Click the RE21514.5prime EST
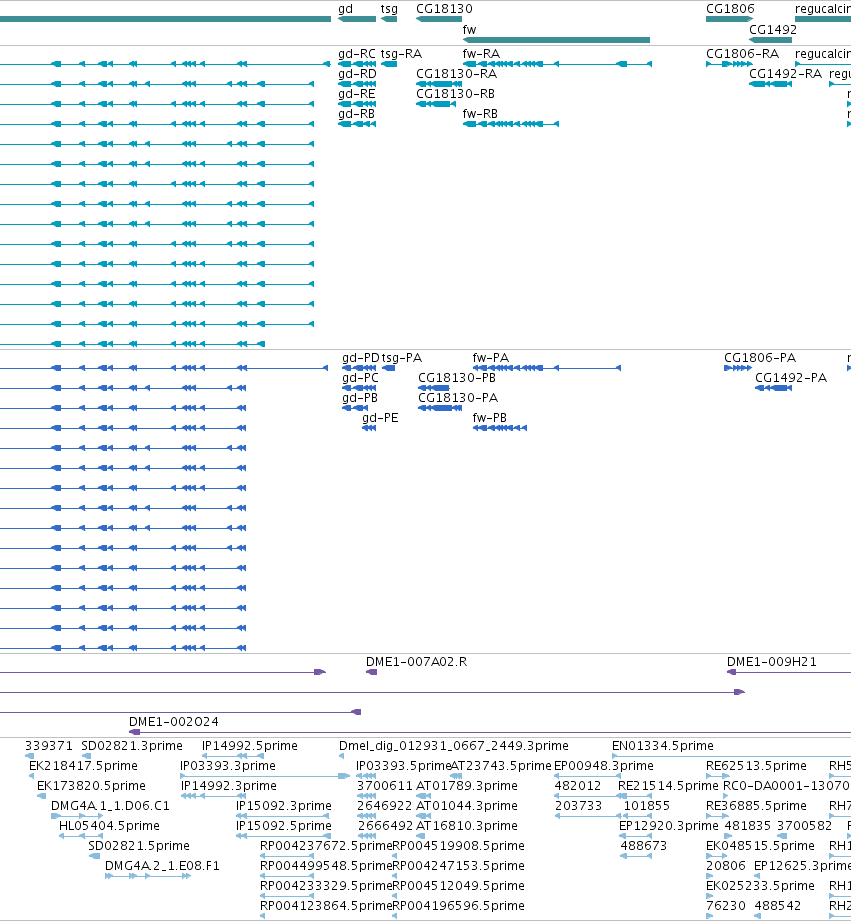The image size is (851, 921). 635,796
